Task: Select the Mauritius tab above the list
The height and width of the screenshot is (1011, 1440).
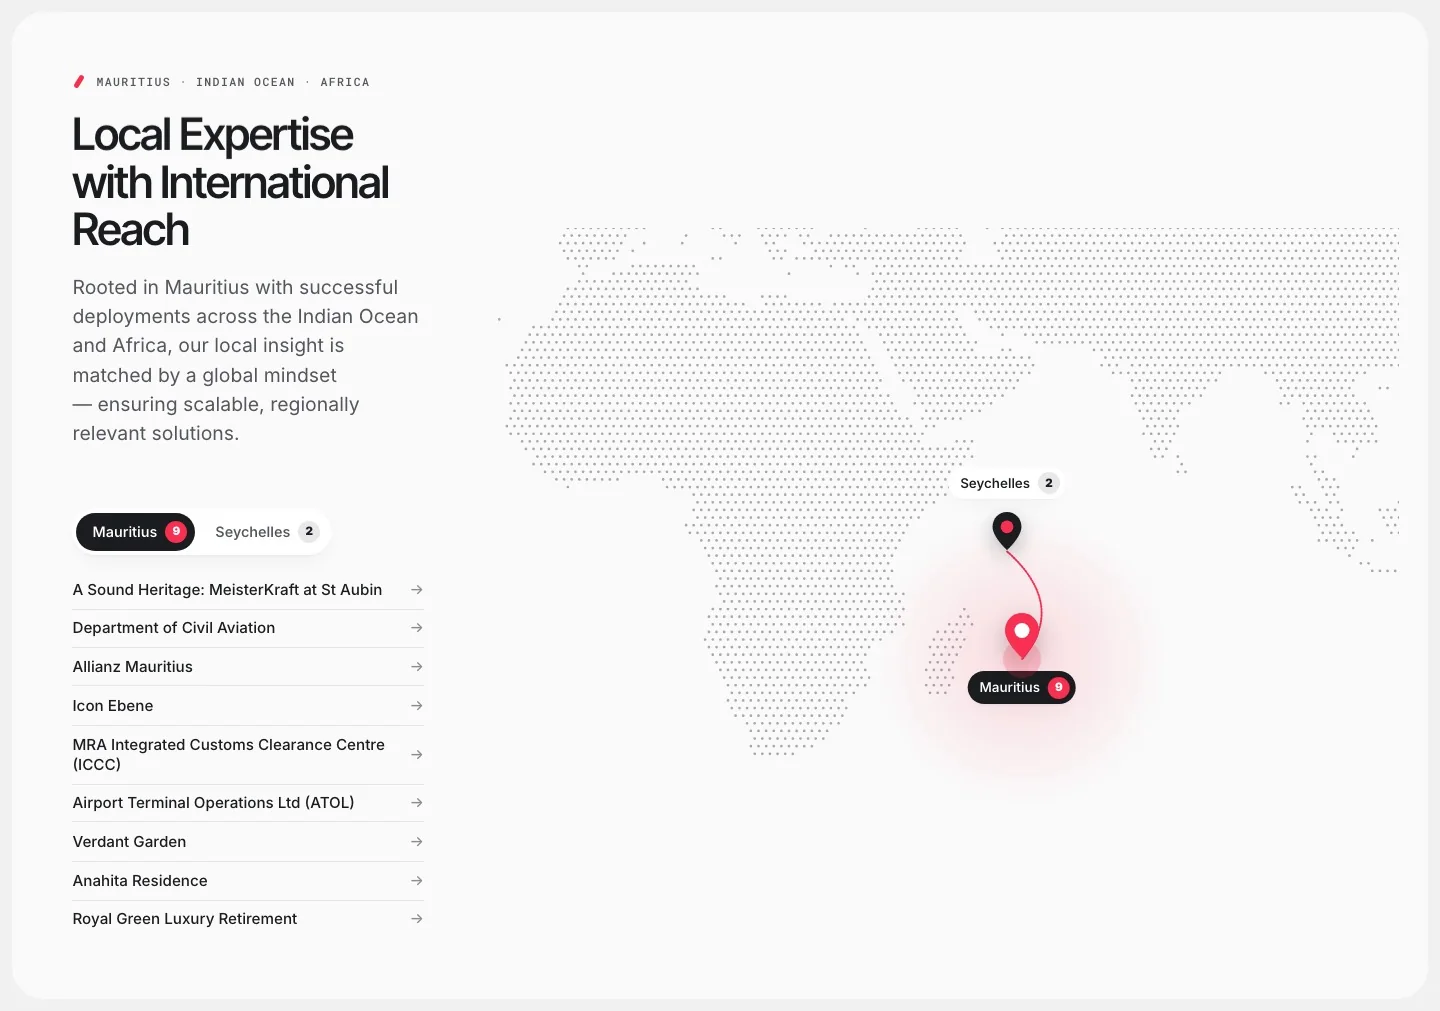Action: pos(136,532)
